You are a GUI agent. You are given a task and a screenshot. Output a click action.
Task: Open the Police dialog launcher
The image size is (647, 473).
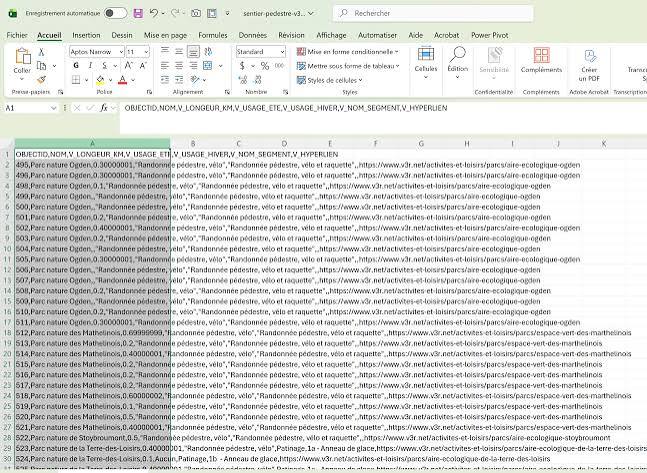click(x=149, y=92)
